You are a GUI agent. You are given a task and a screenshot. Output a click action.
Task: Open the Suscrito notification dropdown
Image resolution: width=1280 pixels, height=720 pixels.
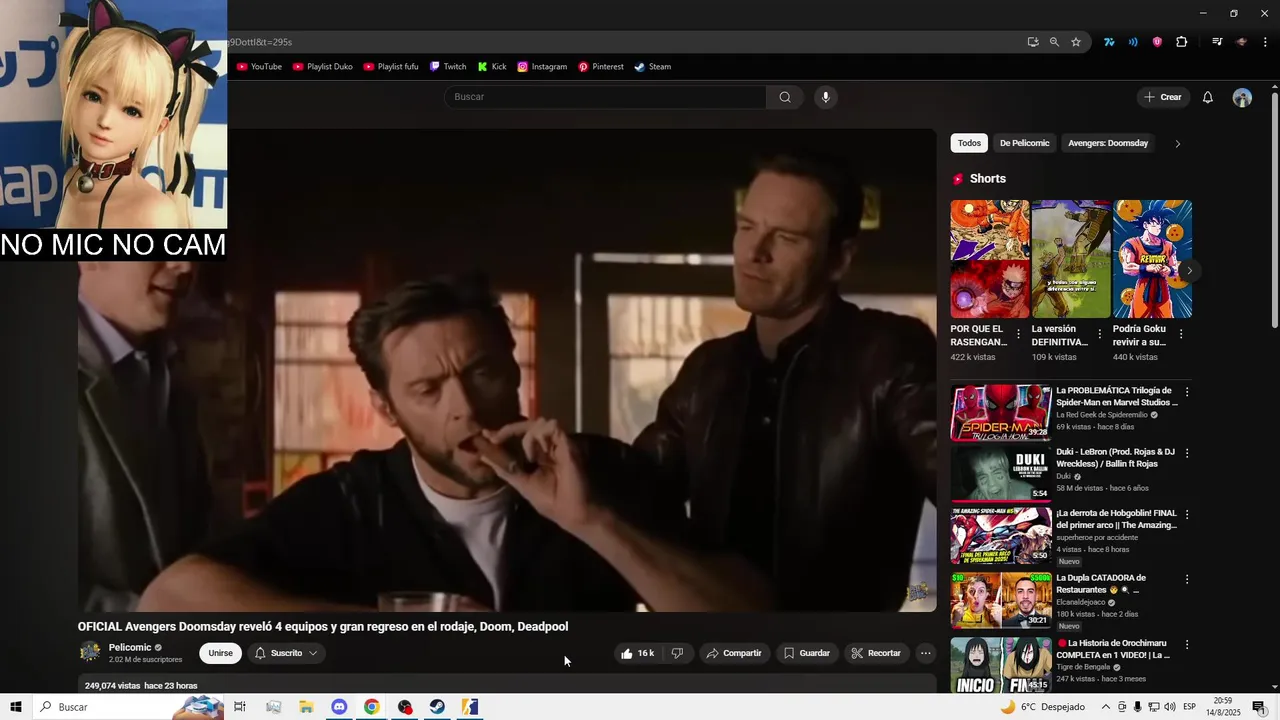click(x=286, y=653)
